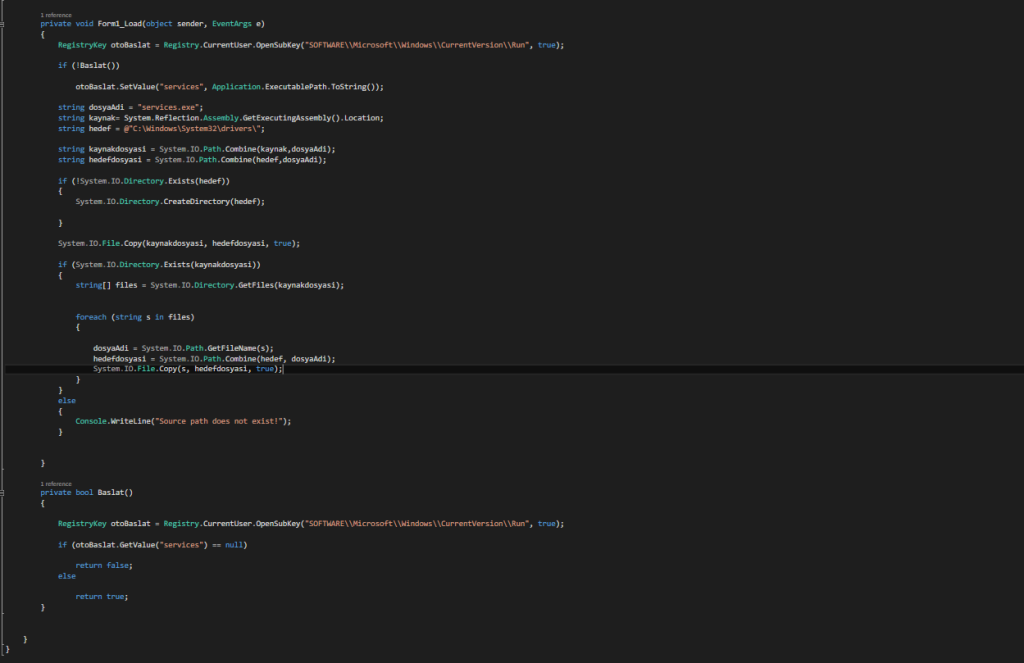Image resolution: width=1024 pixels, height=663 pixels.
Task: Click the "Source path does not exist!" string
Action: coord(221,421)
